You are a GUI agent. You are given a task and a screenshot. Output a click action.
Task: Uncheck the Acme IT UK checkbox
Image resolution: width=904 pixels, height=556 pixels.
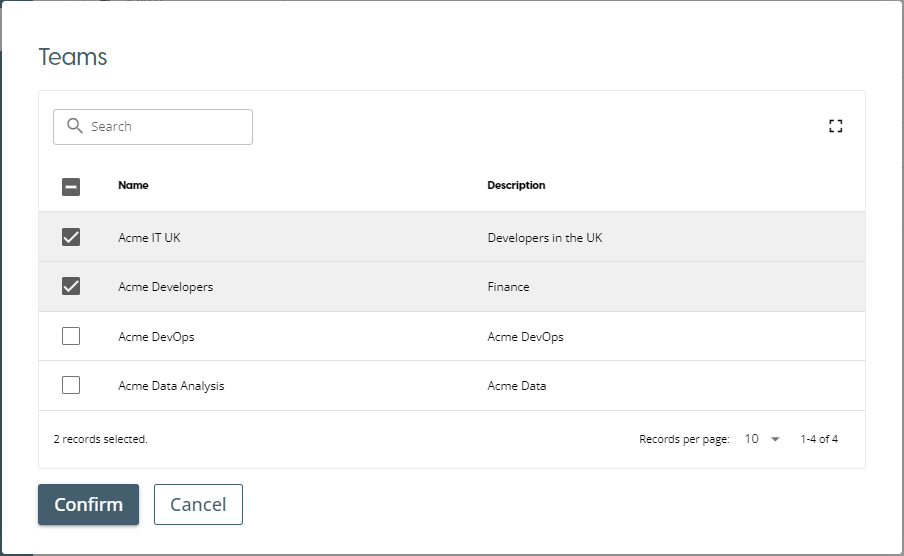pyautogui.click(x=71, y=237)
